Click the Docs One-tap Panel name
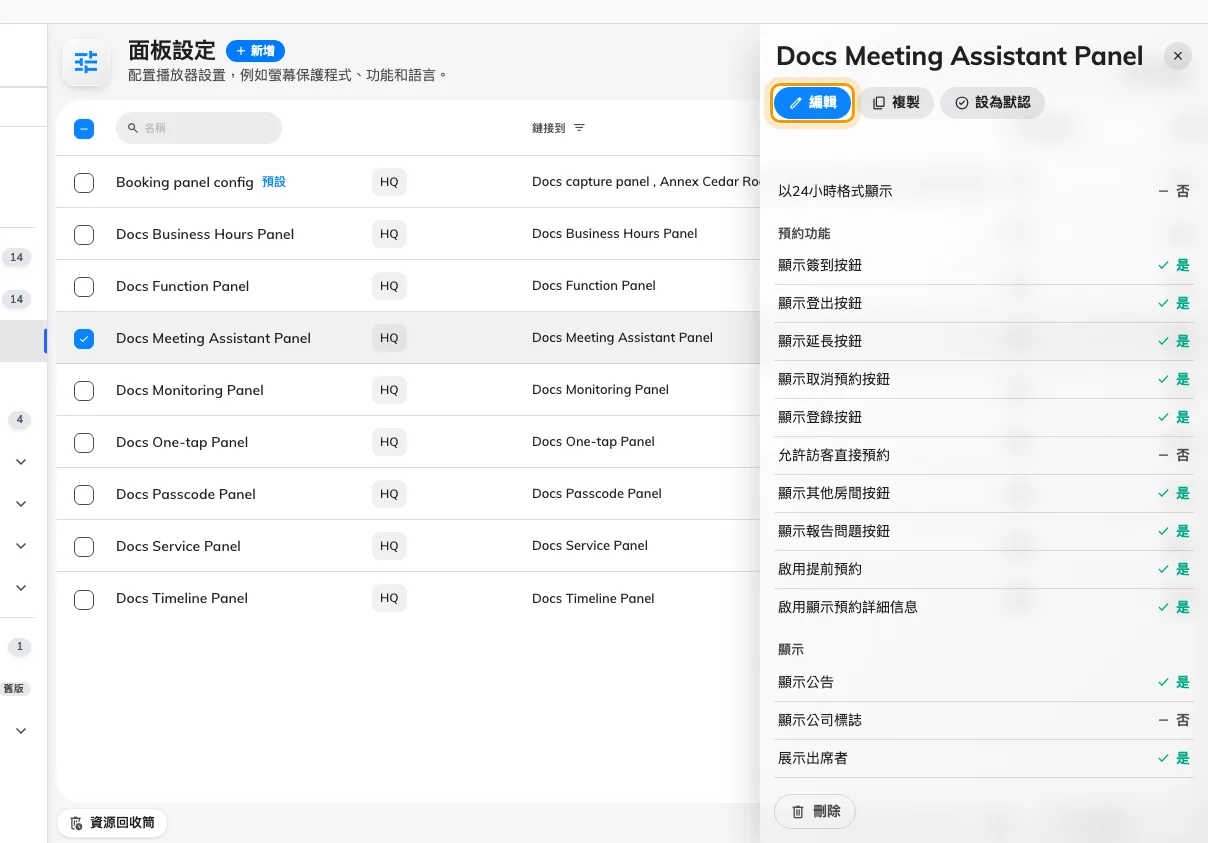The width and height of the screenshot is (1208, 843). [x=182, y=442]
